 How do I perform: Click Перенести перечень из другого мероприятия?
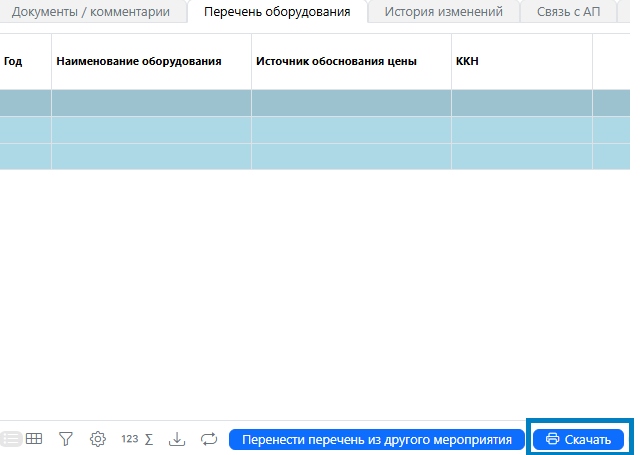click(377, 439)
